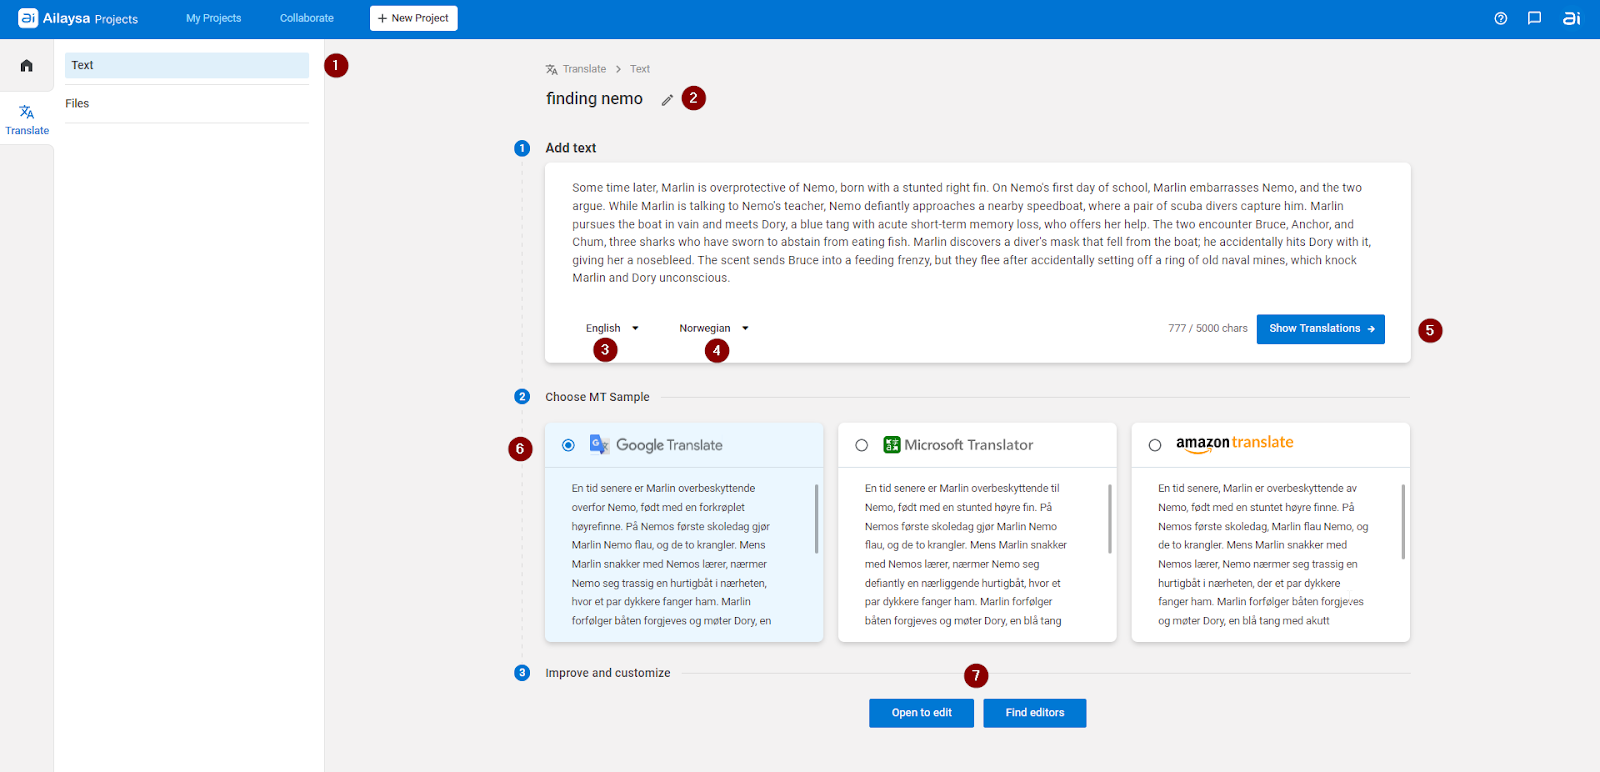Open the chat feedback icon
This screenshot has height=772, width=1600.
[x=1534, y=18]
